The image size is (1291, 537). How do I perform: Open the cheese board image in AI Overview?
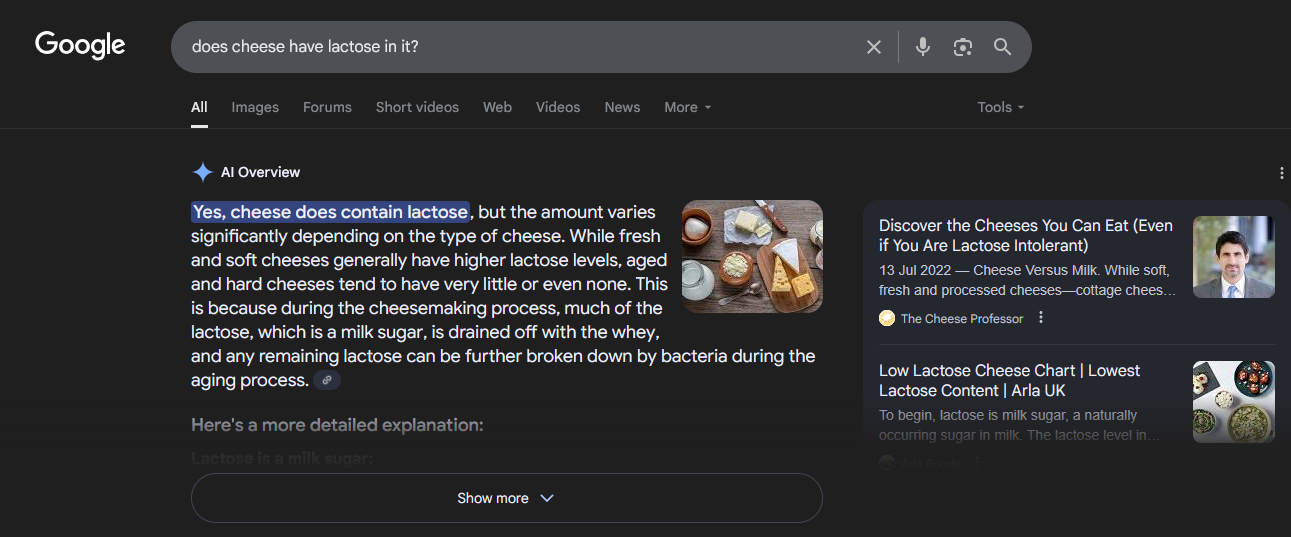pyautogui.click(x=752, y=256)
